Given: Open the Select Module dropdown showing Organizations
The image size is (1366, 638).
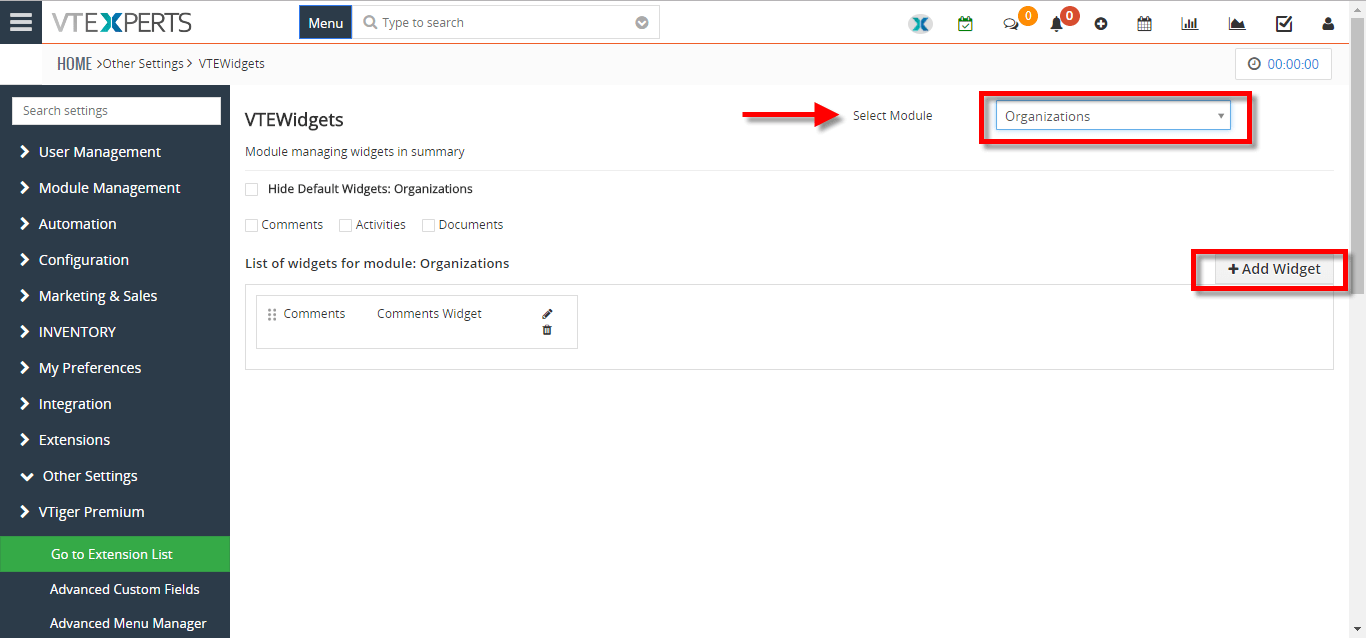Looking at the screenshot, I should click(x=1113, y=116).
